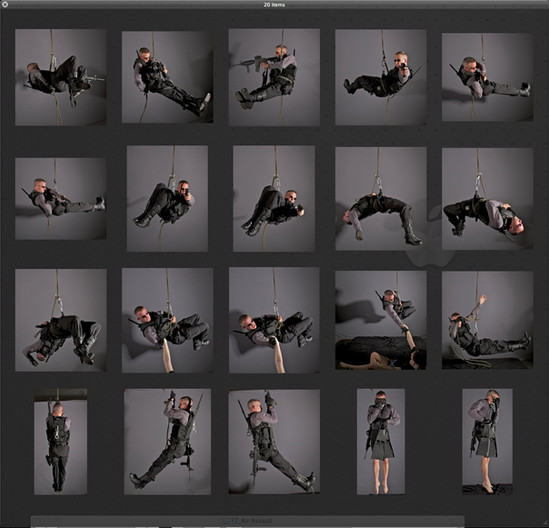Select photo of man arched back, head lower right
This screenshot has width=549, height=528.
(x=487, y=199)
